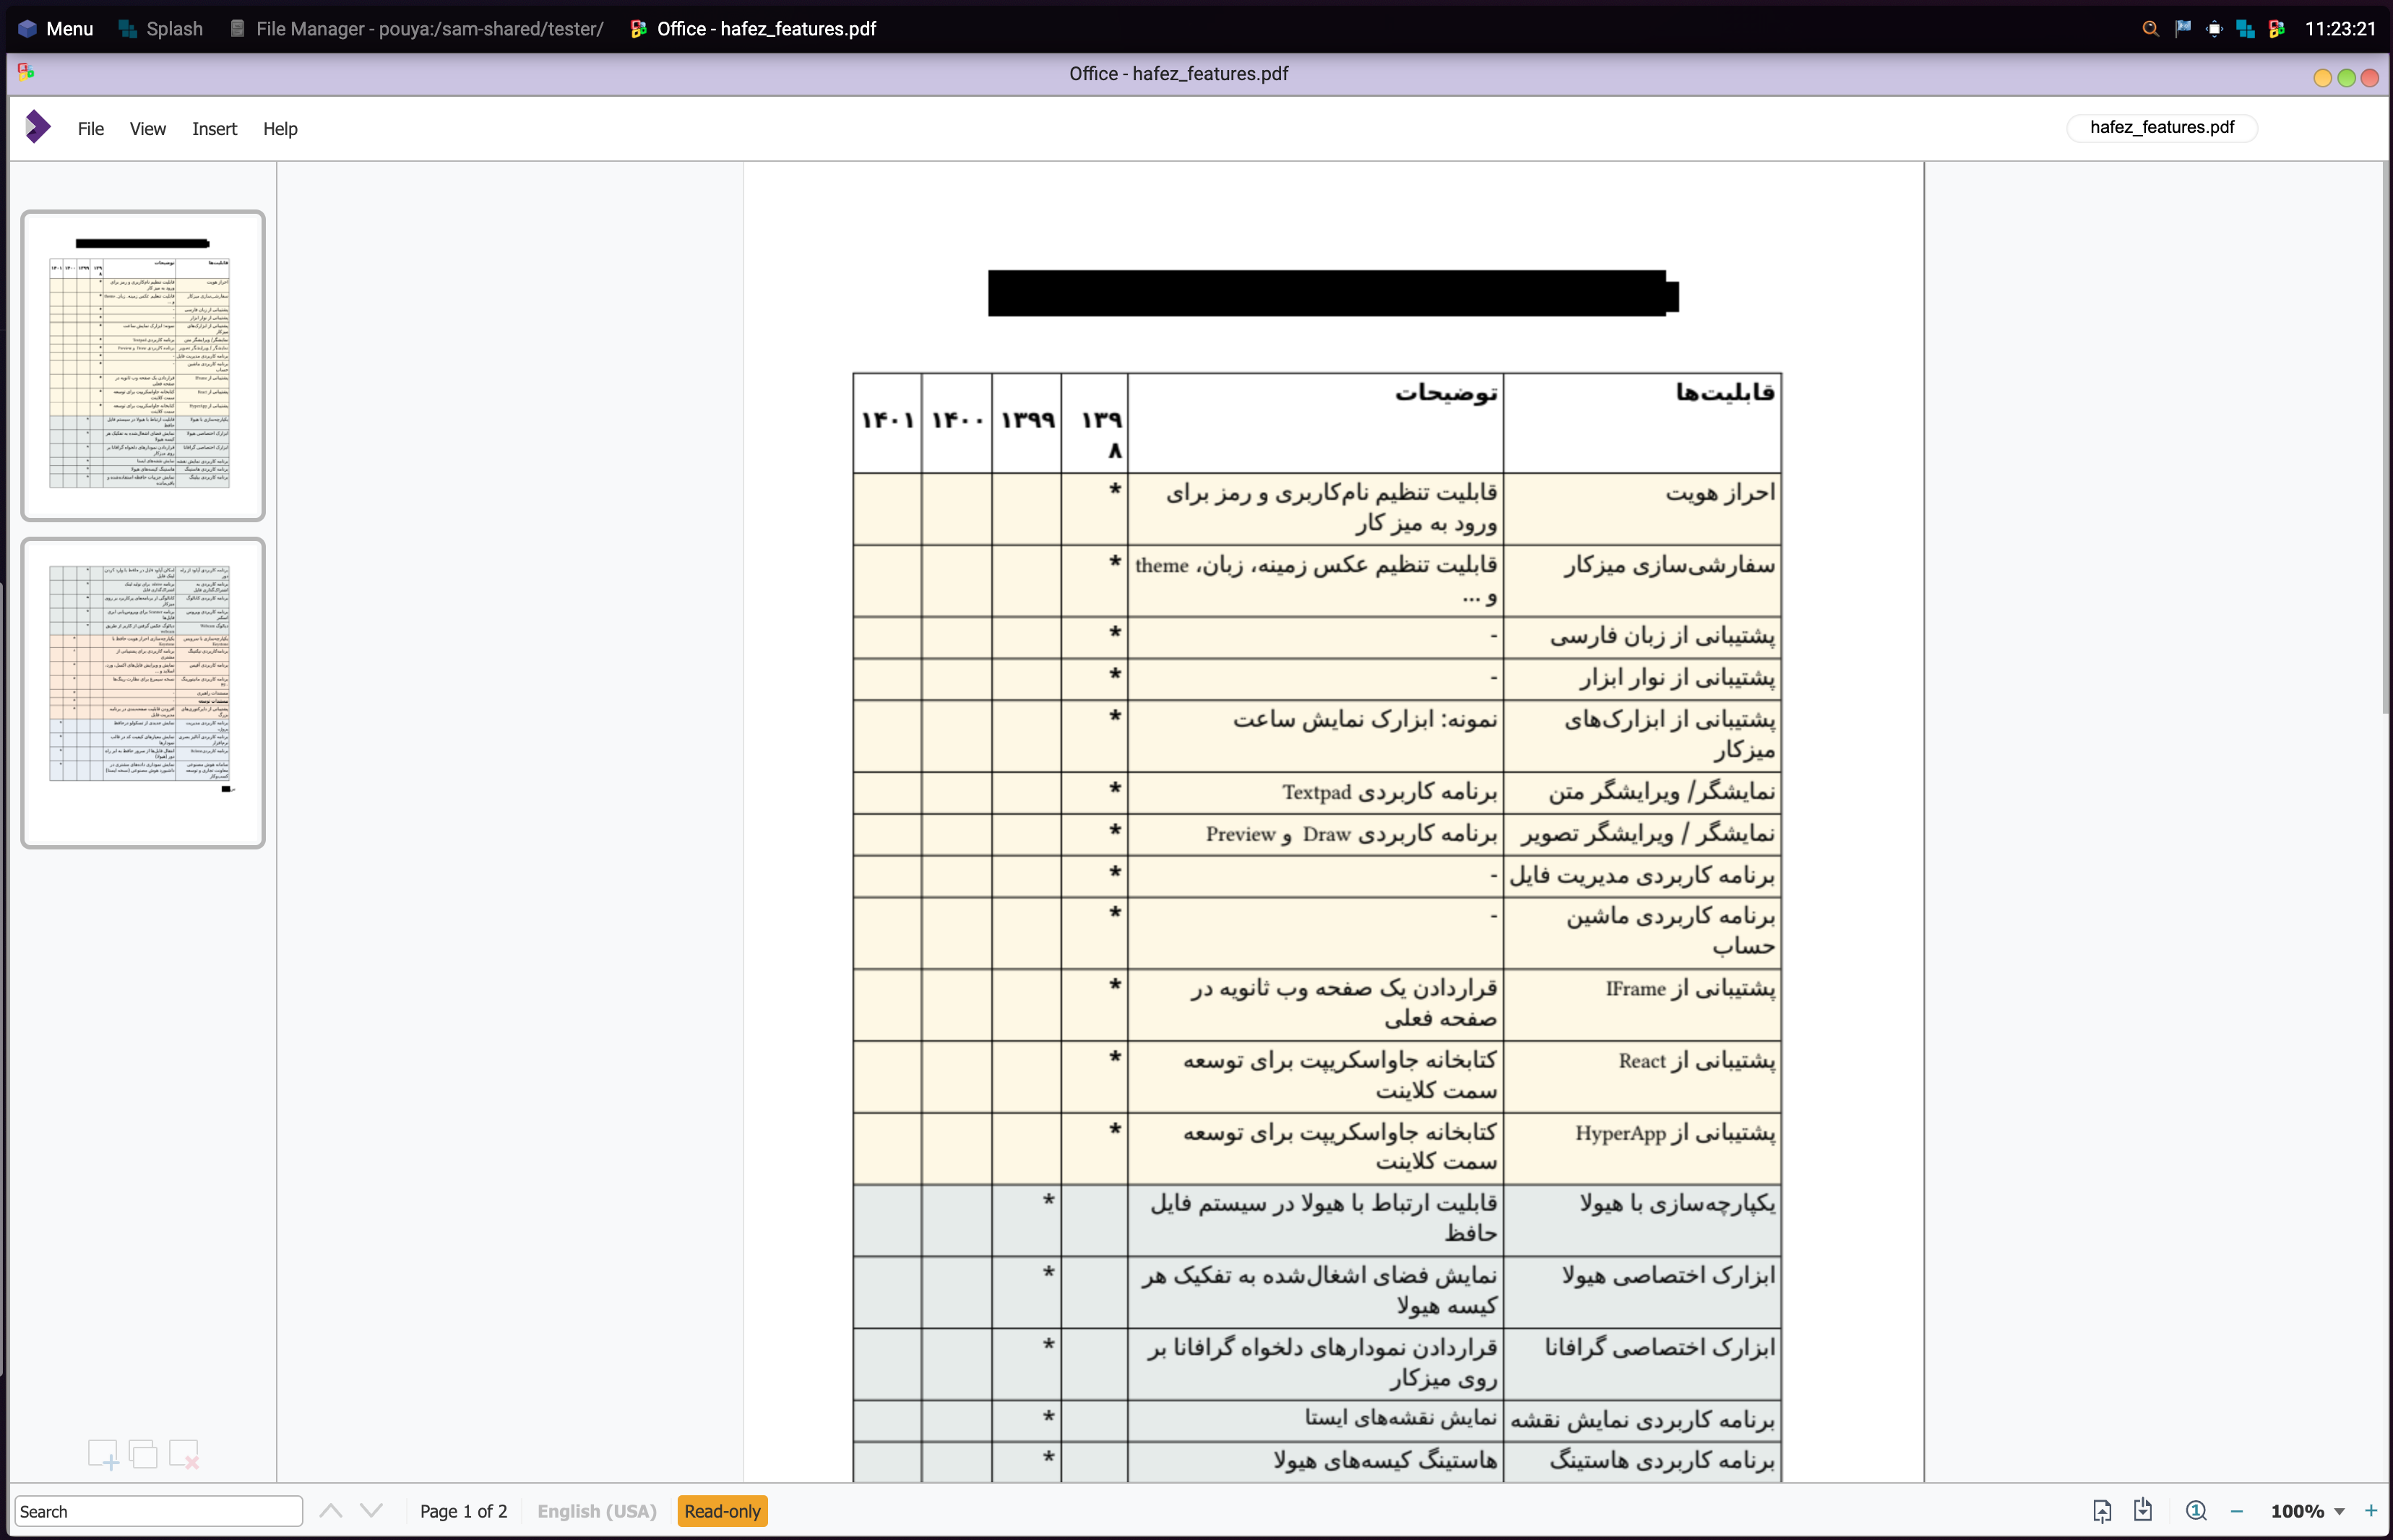Go to previous page icon
The height and width of the screenshot is (1540, 2393).
pyautogui.click(x=2102, y=1511)
